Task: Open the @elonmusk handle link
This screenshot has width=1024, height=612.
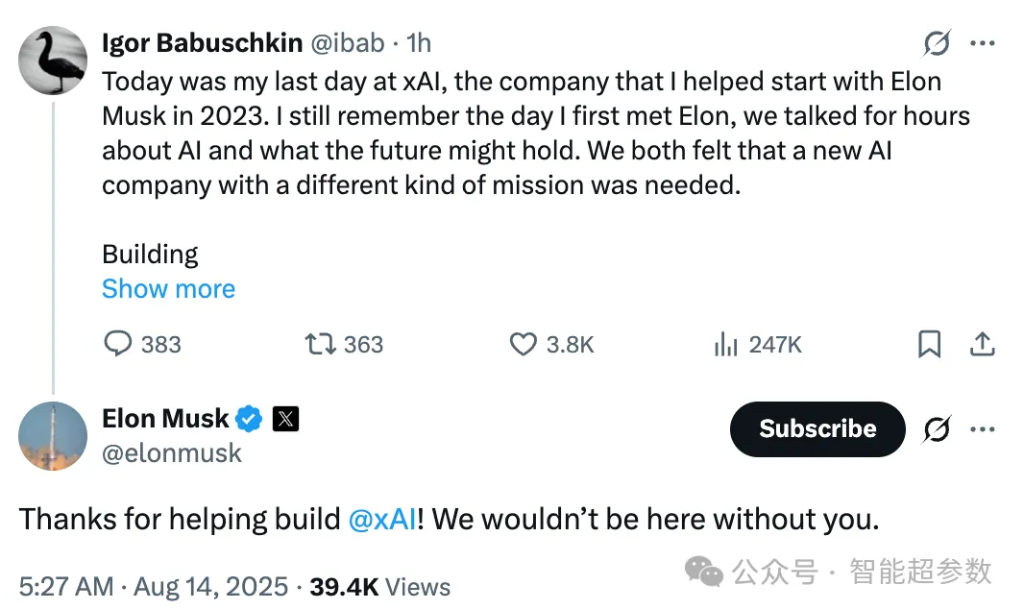Action: coord(172,453)
